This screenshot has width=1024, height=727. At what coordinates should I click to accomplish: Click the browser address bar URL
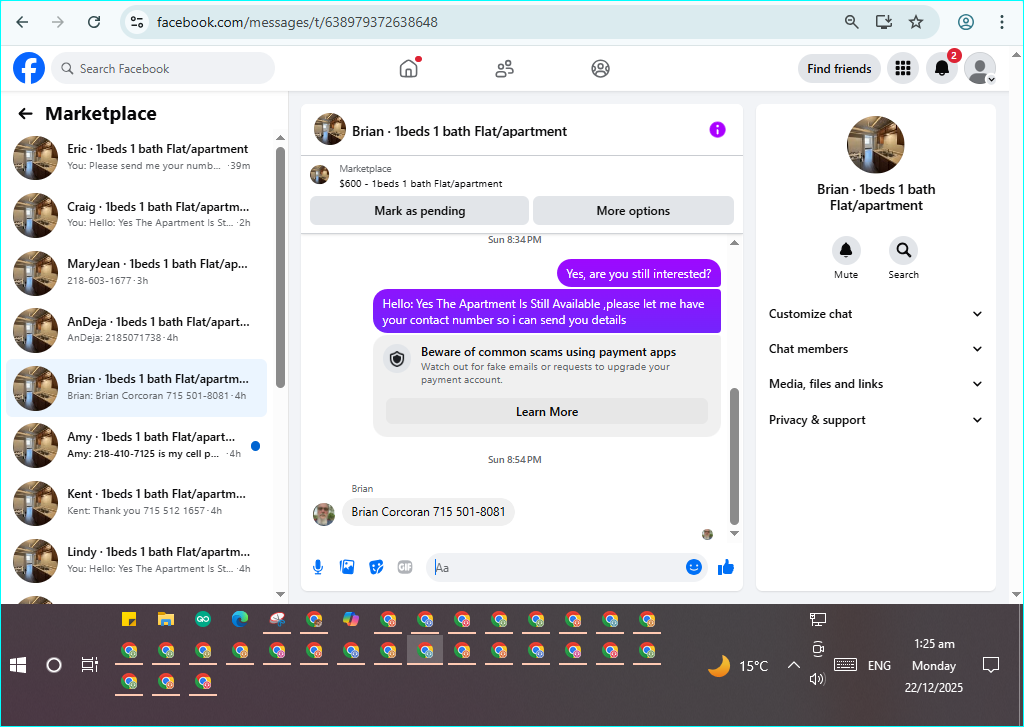(297, 22)
